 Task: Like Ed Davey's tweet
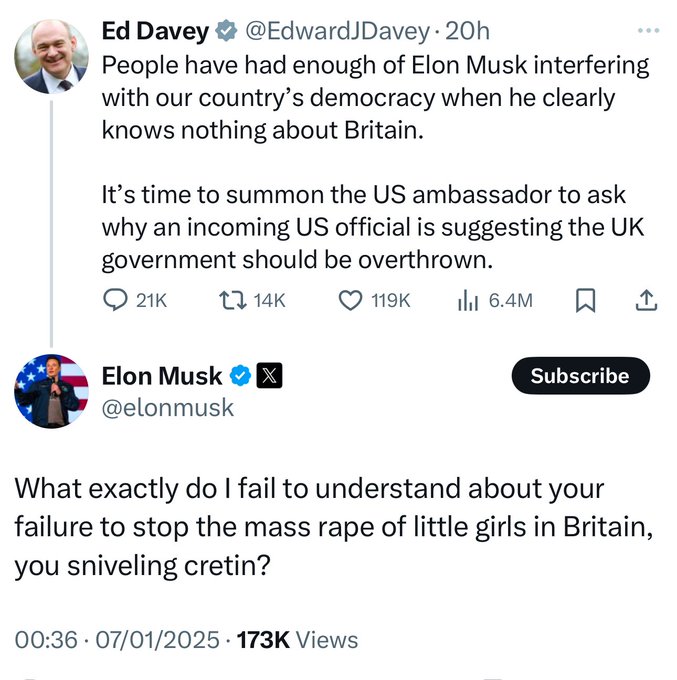(350, 300)
